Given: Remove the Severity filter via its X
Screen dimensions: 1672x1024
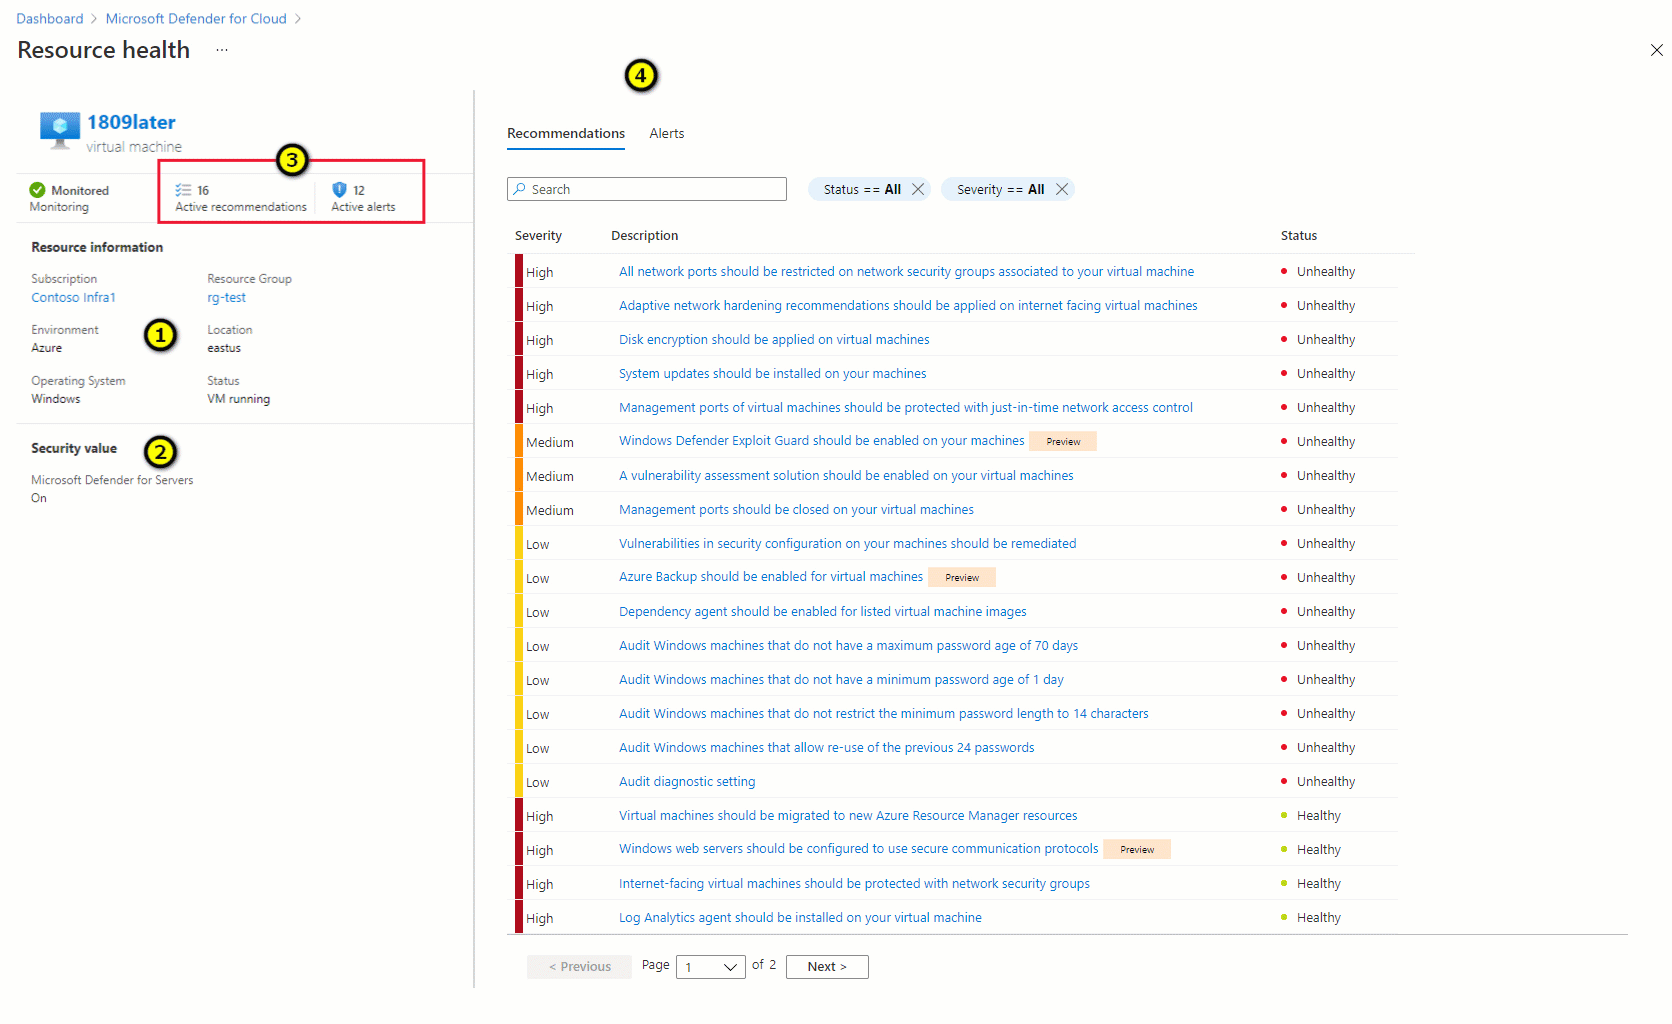Looking at the screenshot, I should point(1062,188).
